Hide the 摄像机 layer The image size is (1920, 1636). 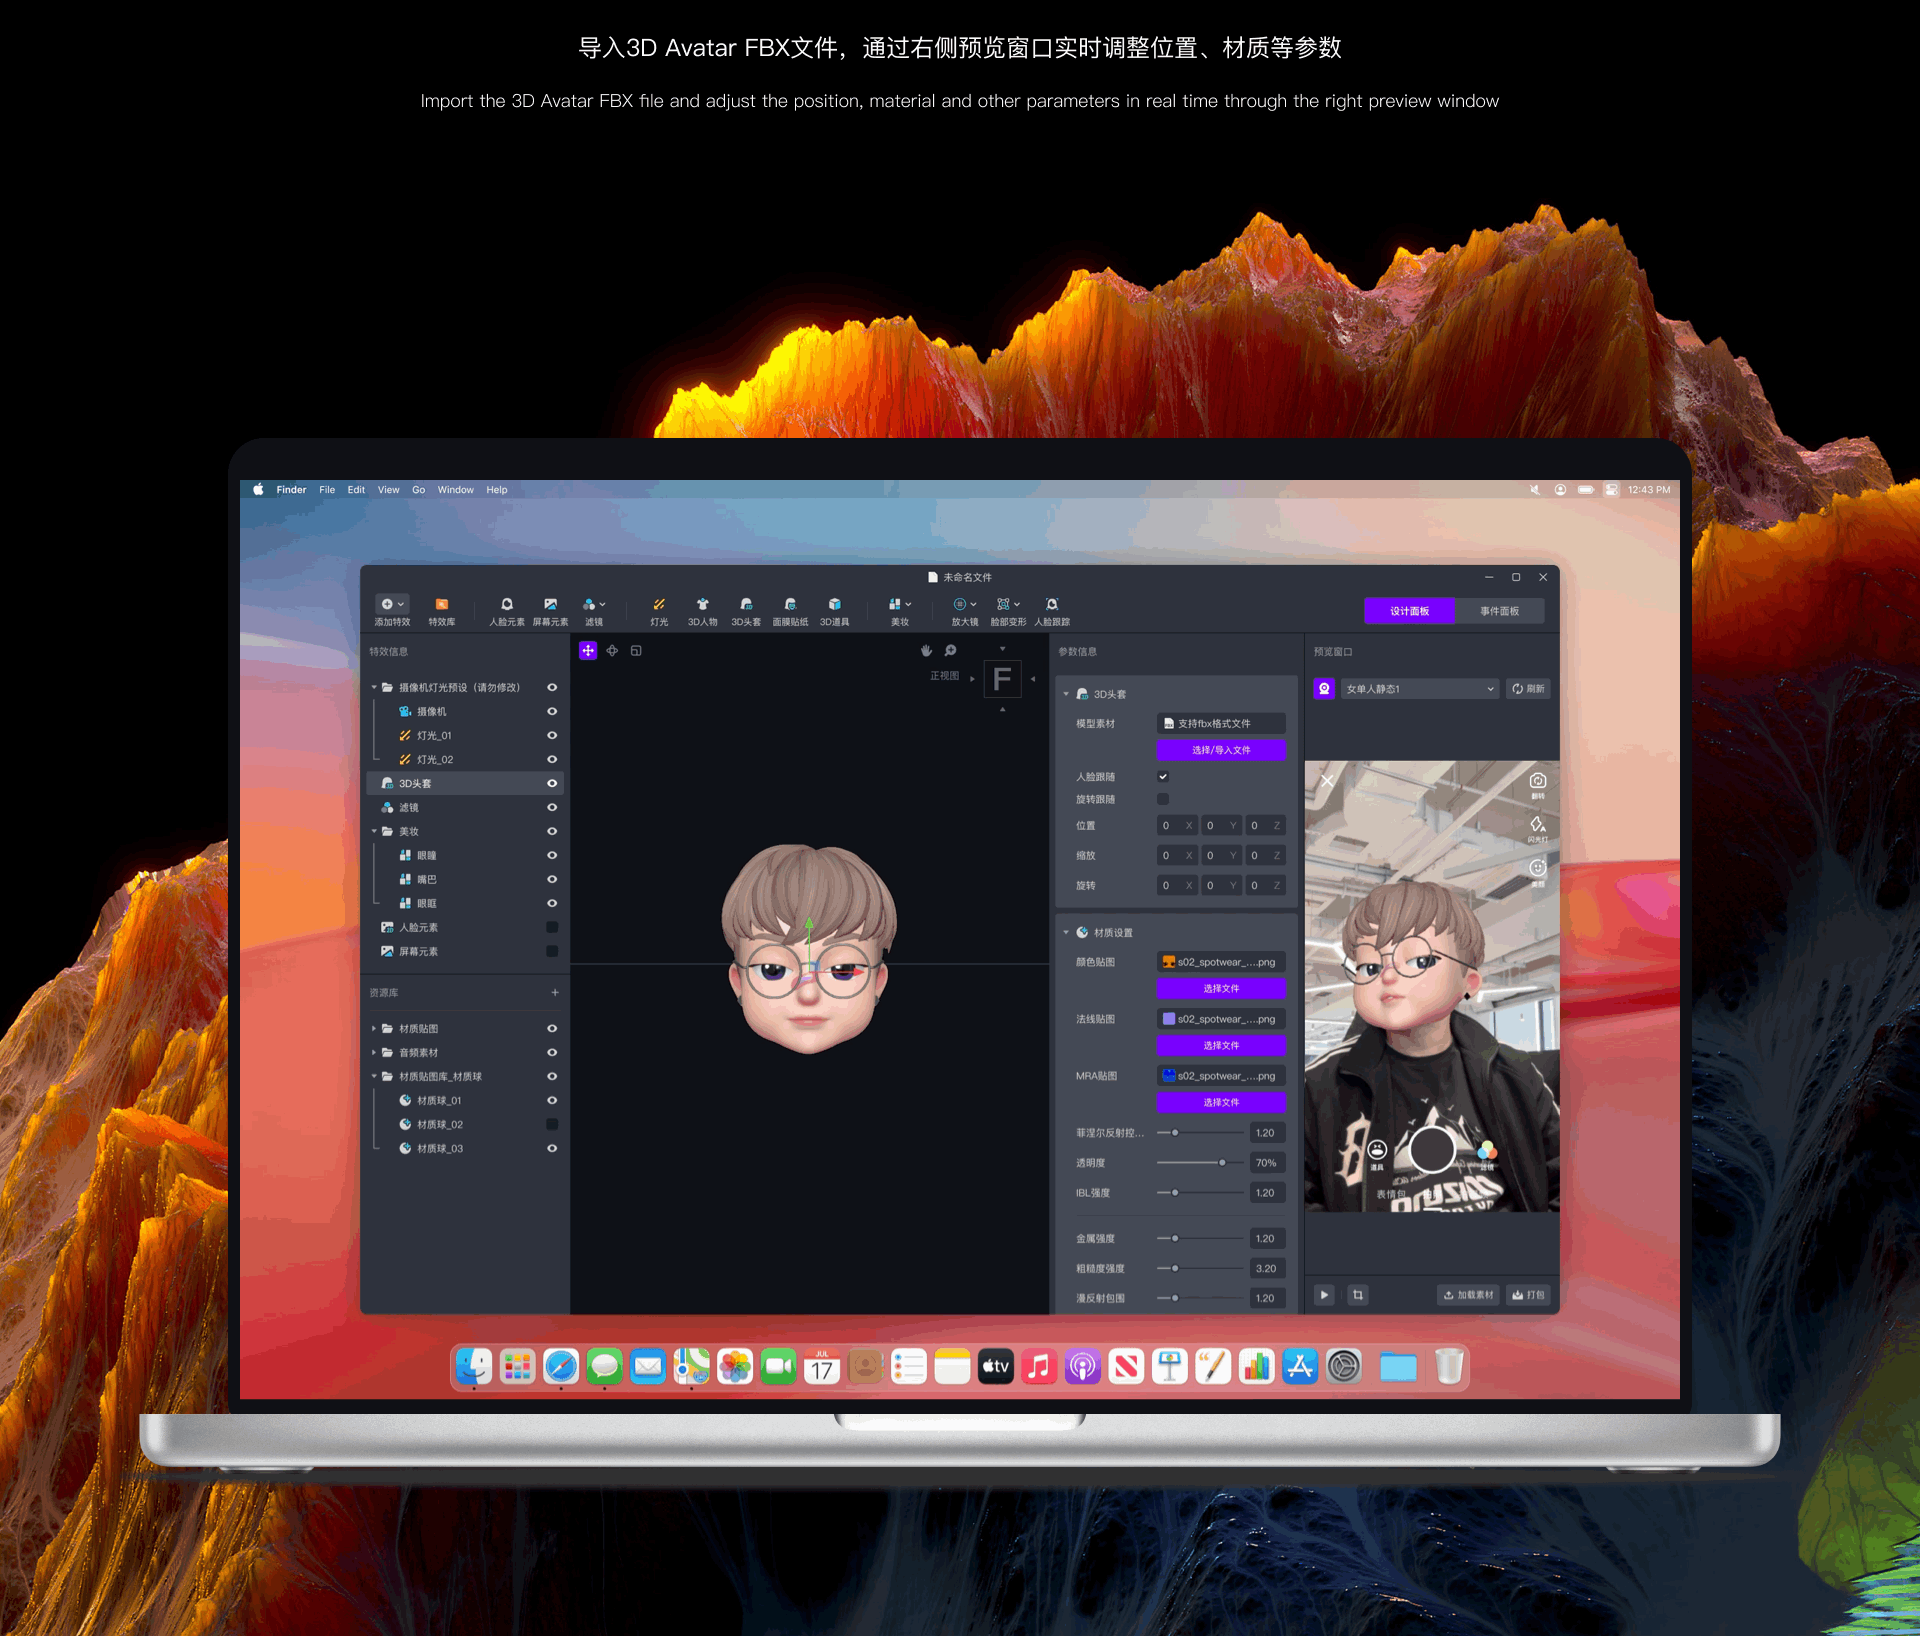coord(552,712)
